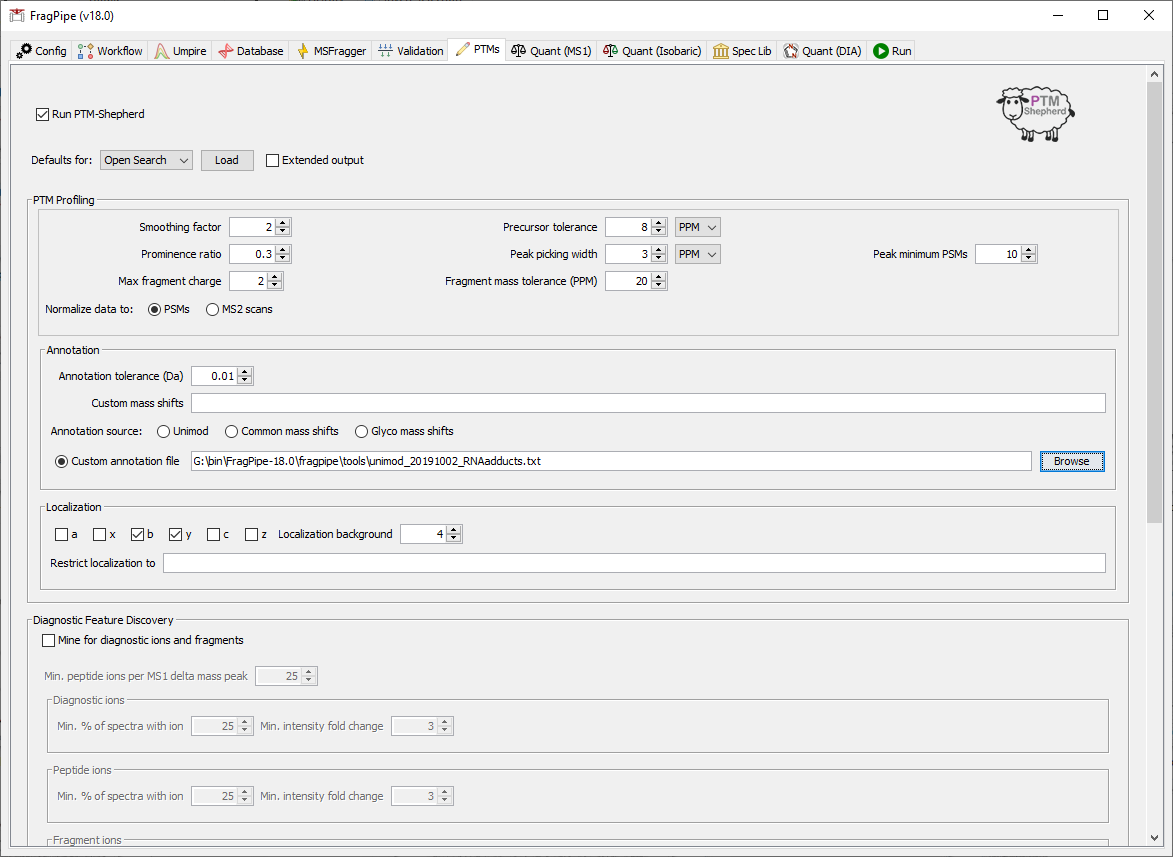Viewport: 1173px width, 857px height.
Task: Decrease Localization background value
Action: coord(454,539)
